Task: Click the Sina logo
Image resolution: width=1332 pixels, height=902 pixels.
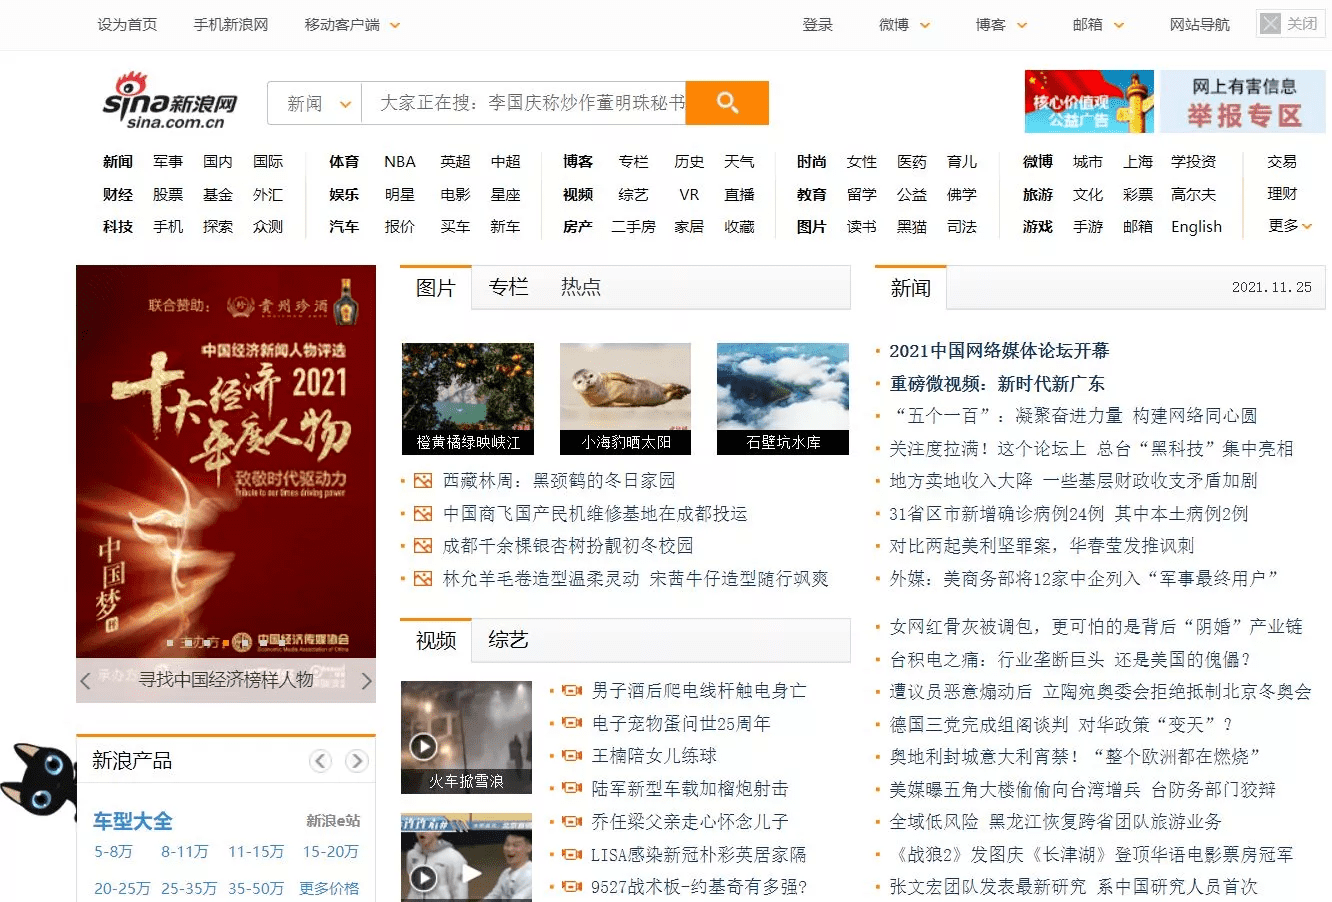Action: 171,101
